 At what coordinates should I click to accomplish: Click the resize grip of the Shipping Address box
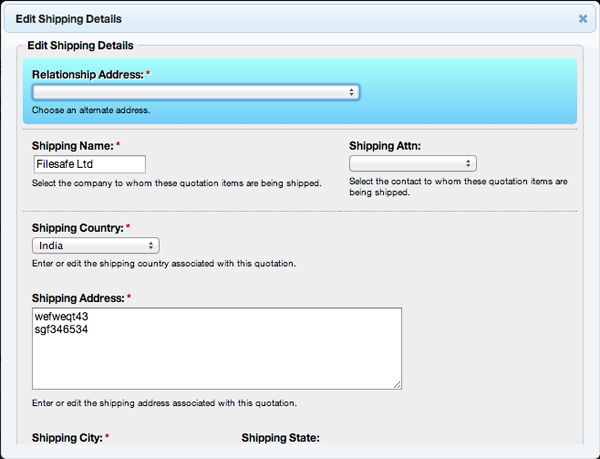pyautogui.click(x=397, y=385)
